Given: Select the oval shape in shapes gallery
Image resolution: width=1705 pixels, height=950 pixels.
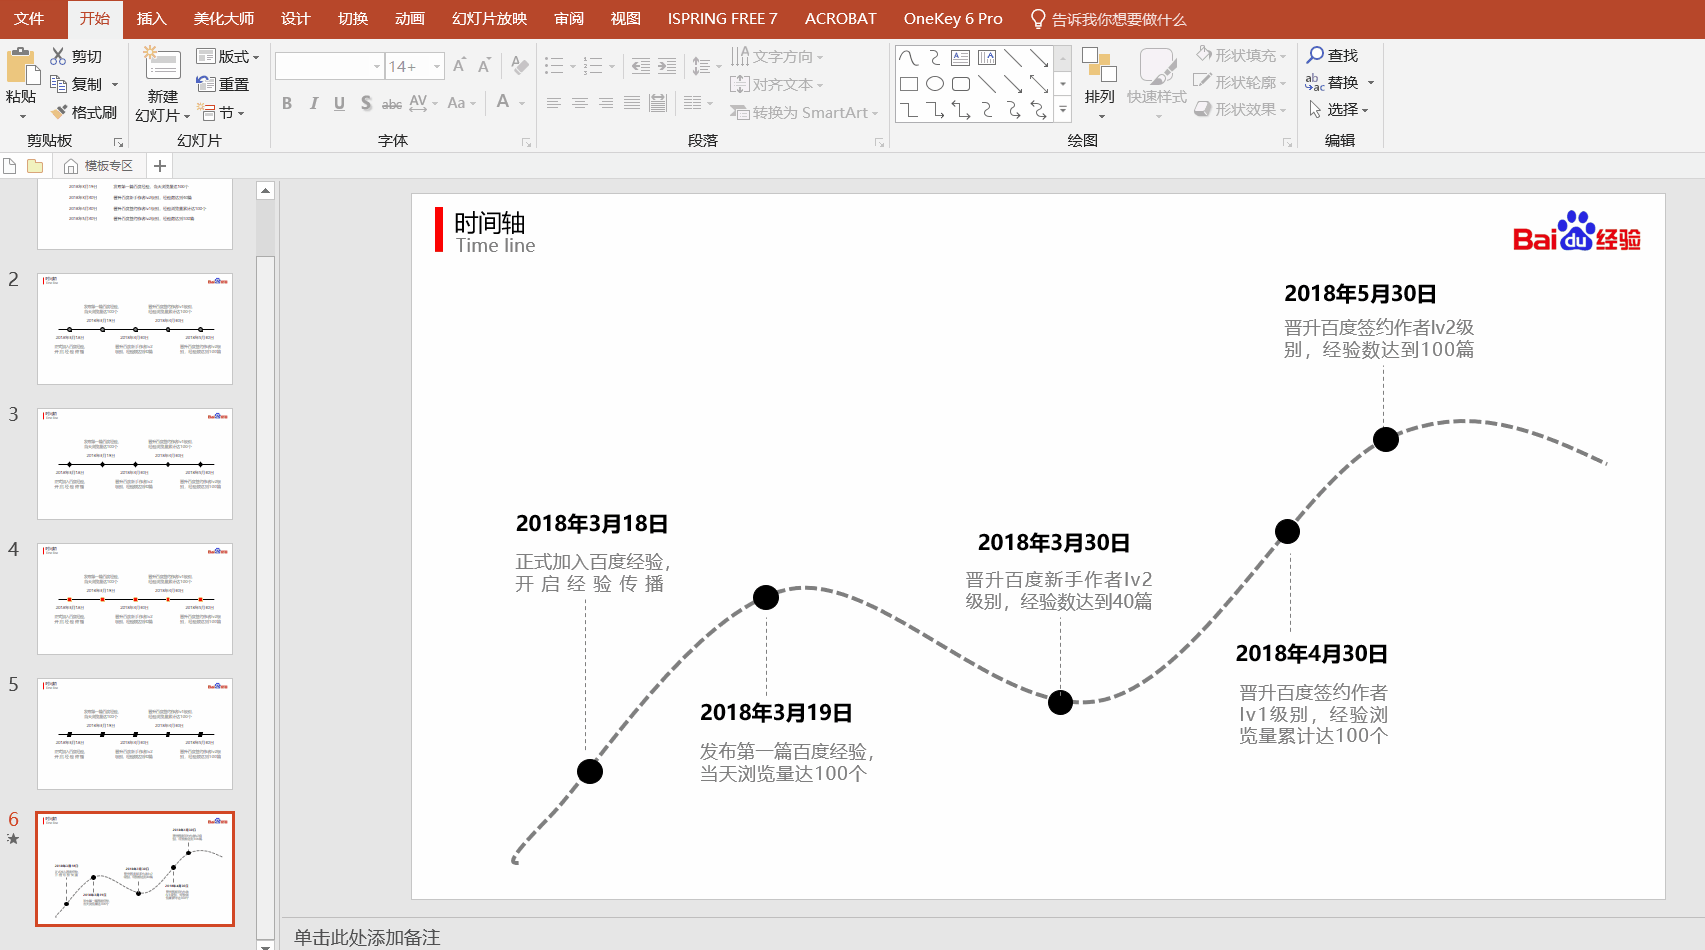Looking at the screenshot, I should click(935, 84).
